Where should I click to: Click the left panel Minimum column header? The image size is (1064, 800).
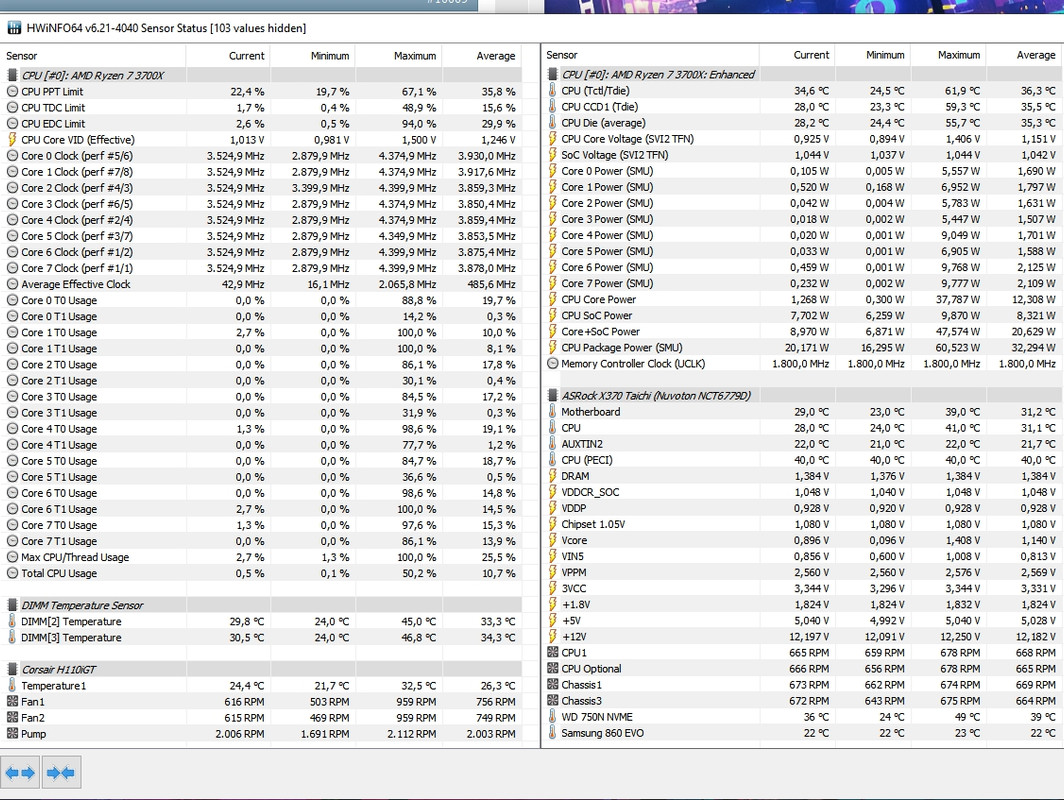pos(313,56)
